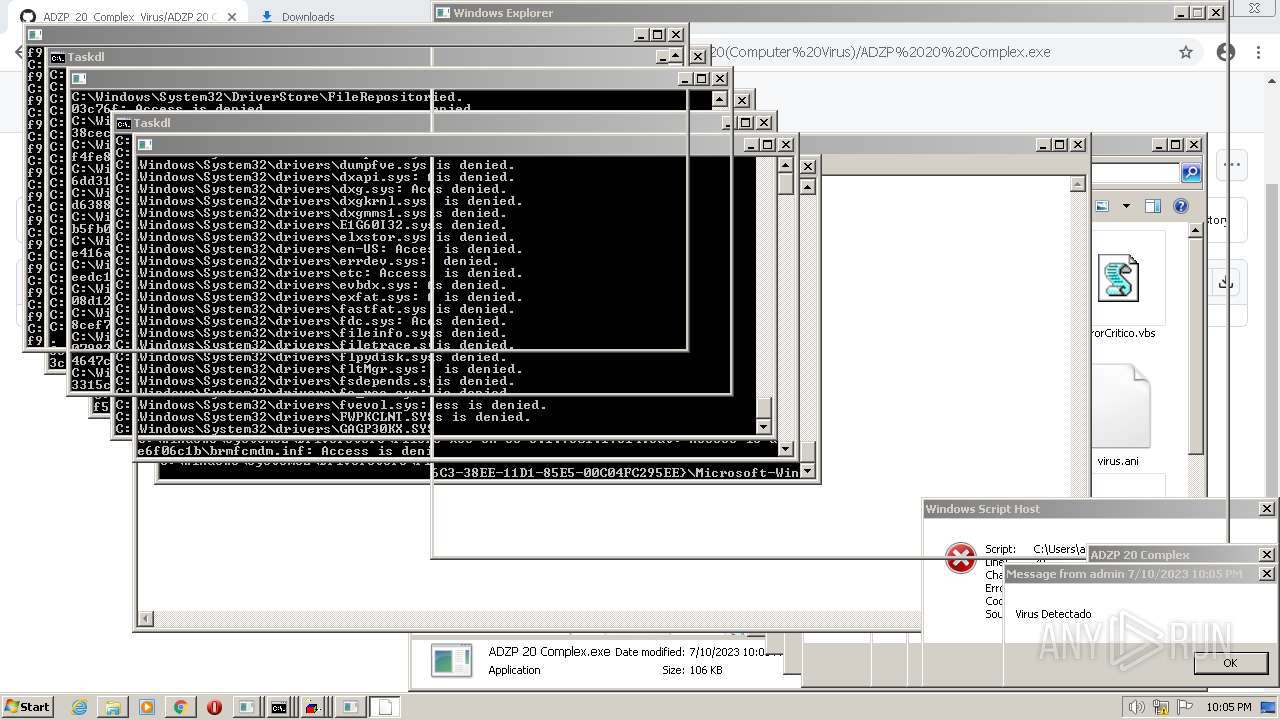Open the network status tray icon
Image resolution: width=1280 pixels, height=720 pixels.
point(1161,707)
